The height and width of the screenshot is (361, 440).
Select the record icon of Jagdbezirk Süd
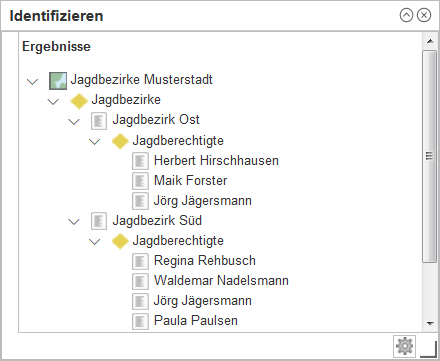(99, 221)
